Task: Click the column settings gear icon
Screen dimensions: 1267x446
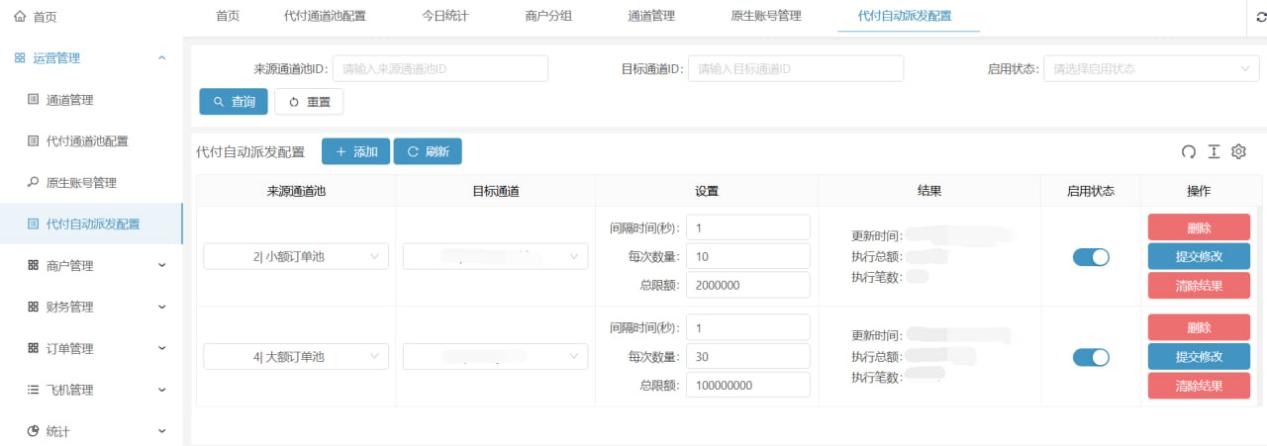Action: pos(1239,152)
